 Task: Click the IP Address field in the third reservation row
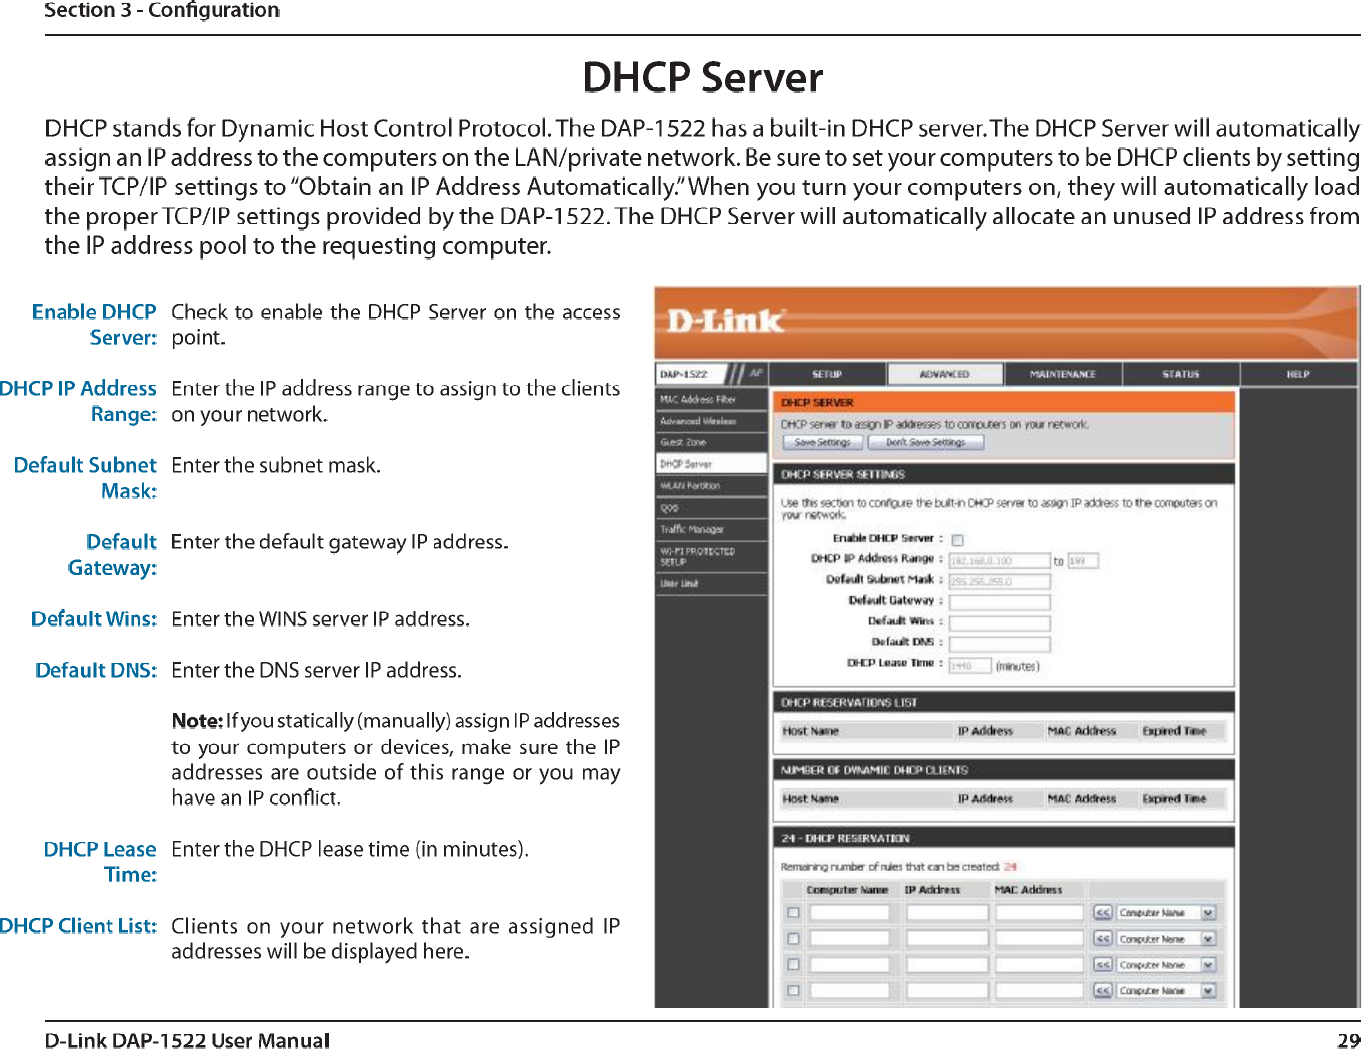(947, 965)
